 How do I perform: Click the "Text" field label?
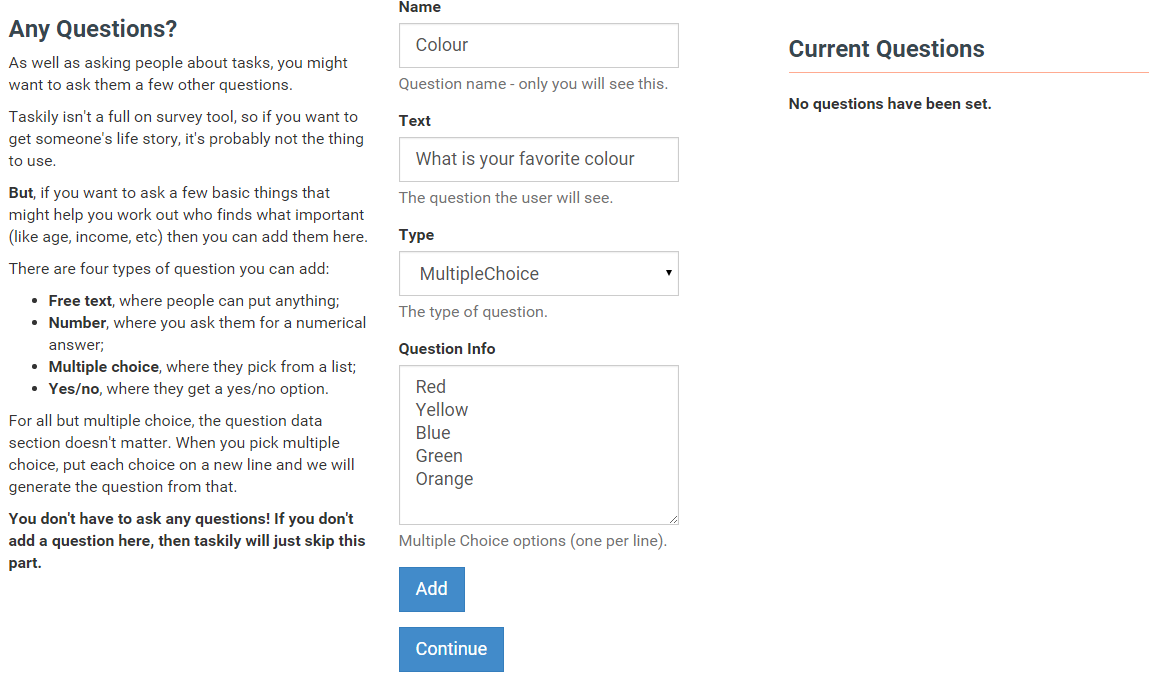[x=414, y=121]
